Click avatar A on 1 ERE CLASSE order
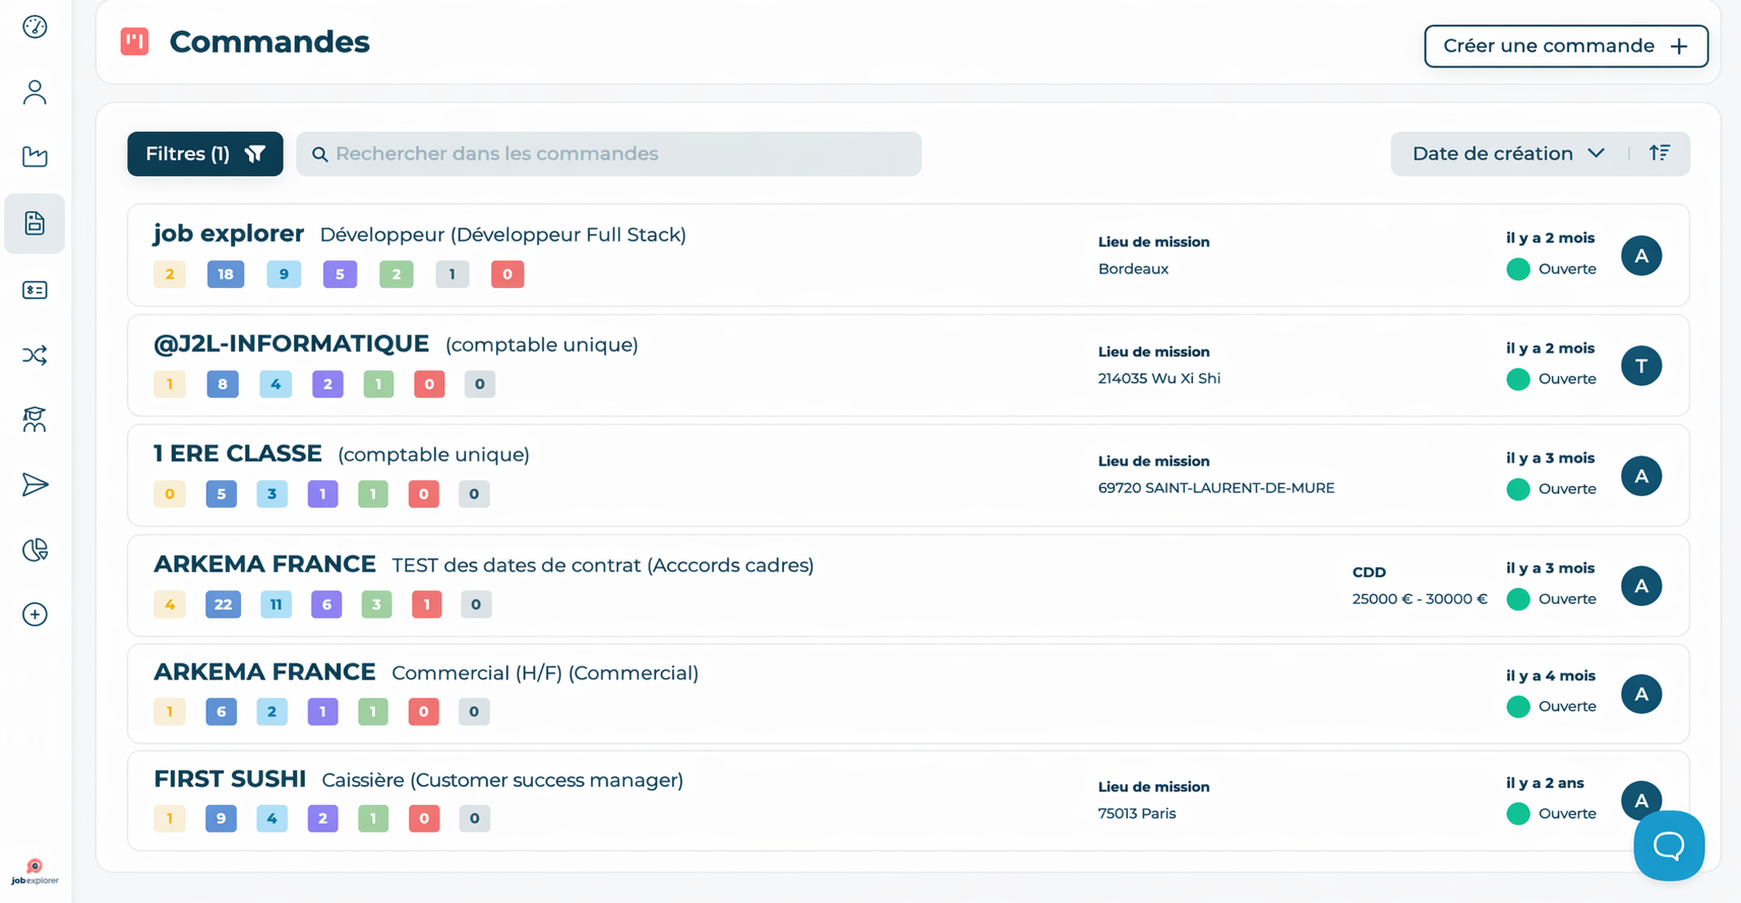The width and height of the screenshot is (1741, 903). point(1641,476)
